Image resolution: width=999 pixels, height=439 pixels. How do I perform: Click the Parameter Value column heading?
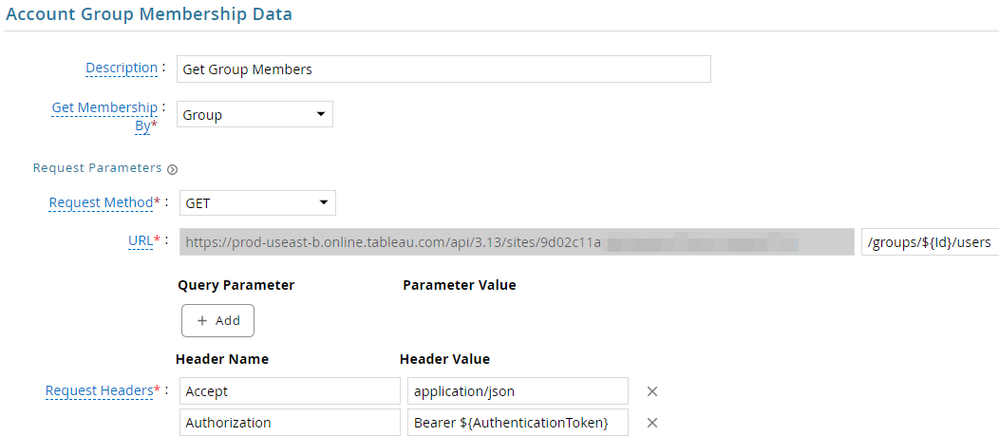(x=459, y=285)
